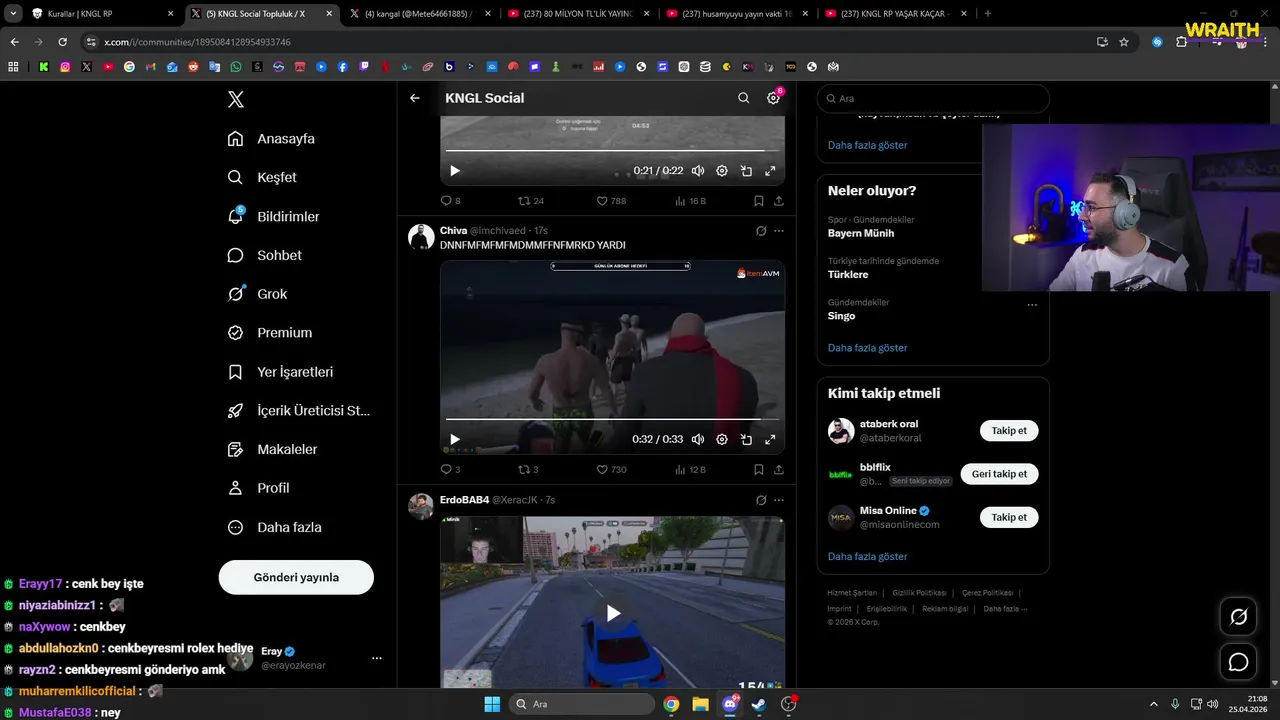
Task: Open Yer İşaretleri bookmarks
Action: (280, 372)
